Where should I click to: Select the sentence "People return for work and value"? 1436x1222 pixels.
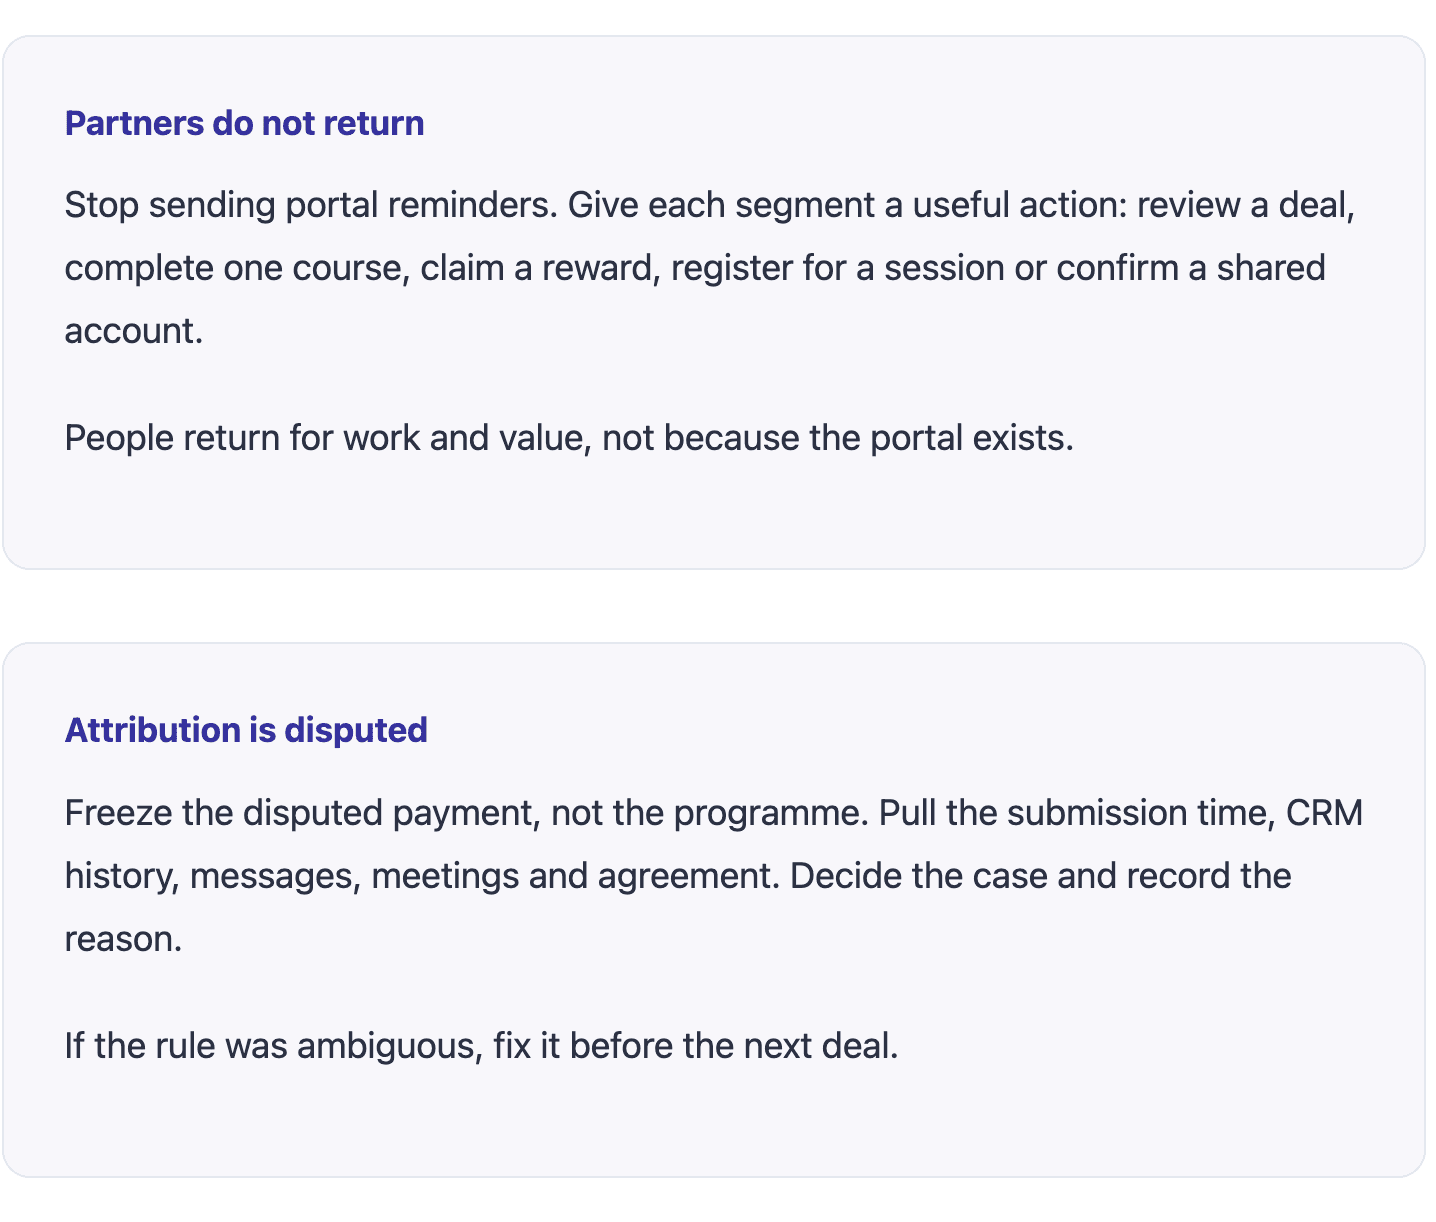(569, 439)
